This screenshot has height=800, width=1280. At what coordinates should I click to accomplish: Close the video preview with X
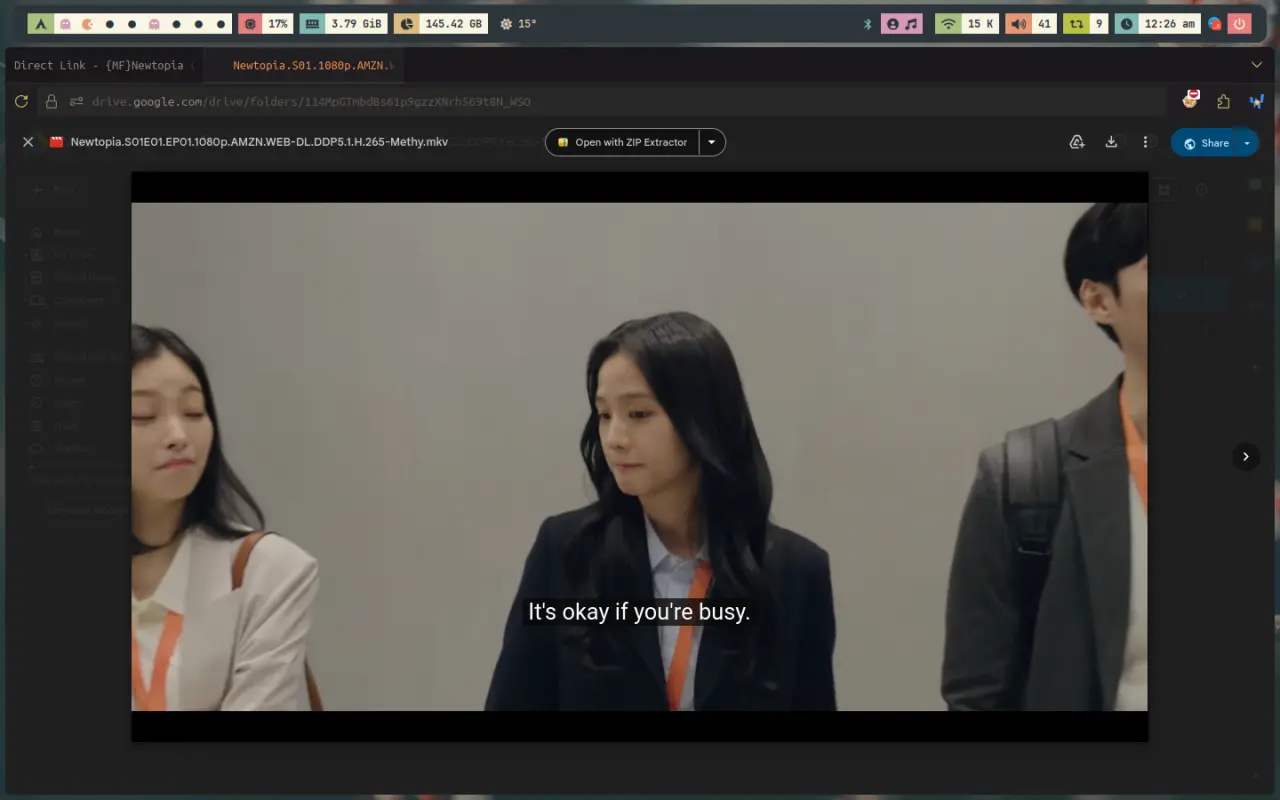[28, 142]
